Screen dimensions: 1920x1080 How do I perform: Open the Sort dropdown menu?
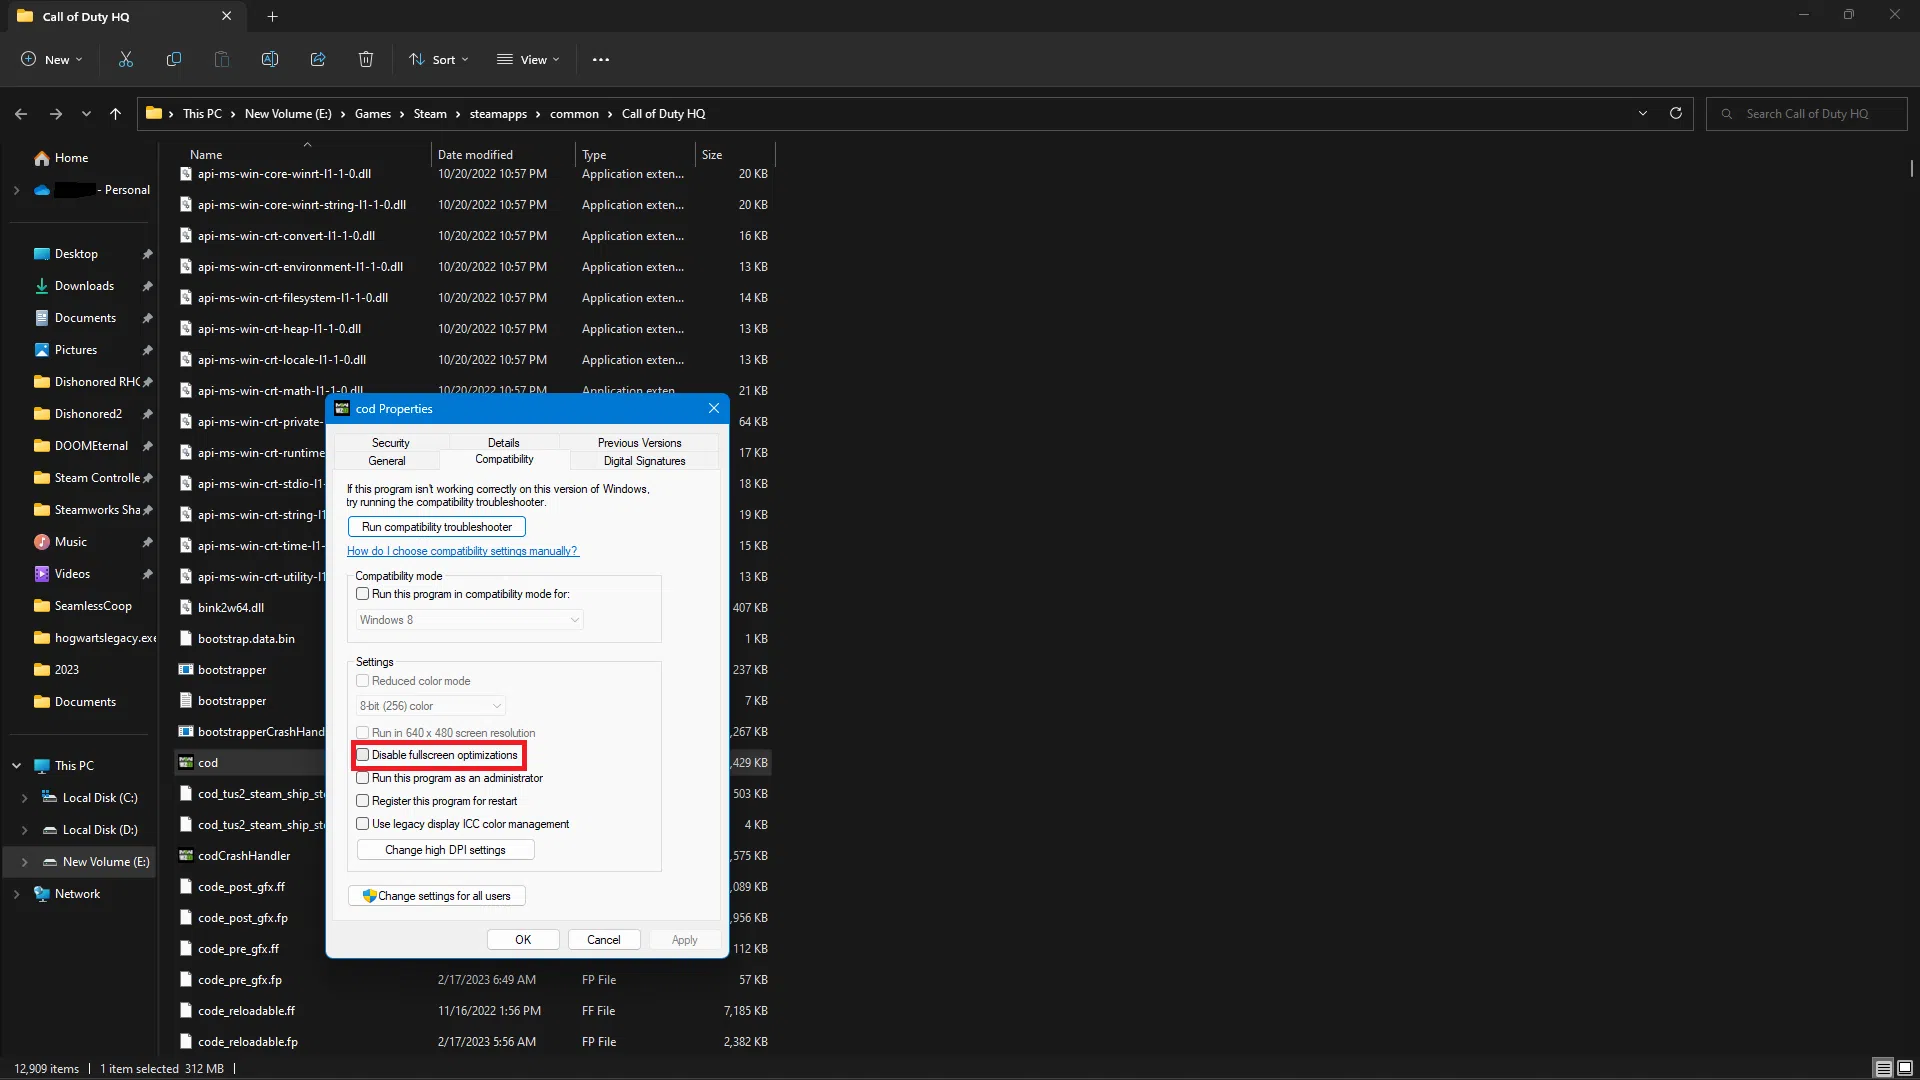438,60
